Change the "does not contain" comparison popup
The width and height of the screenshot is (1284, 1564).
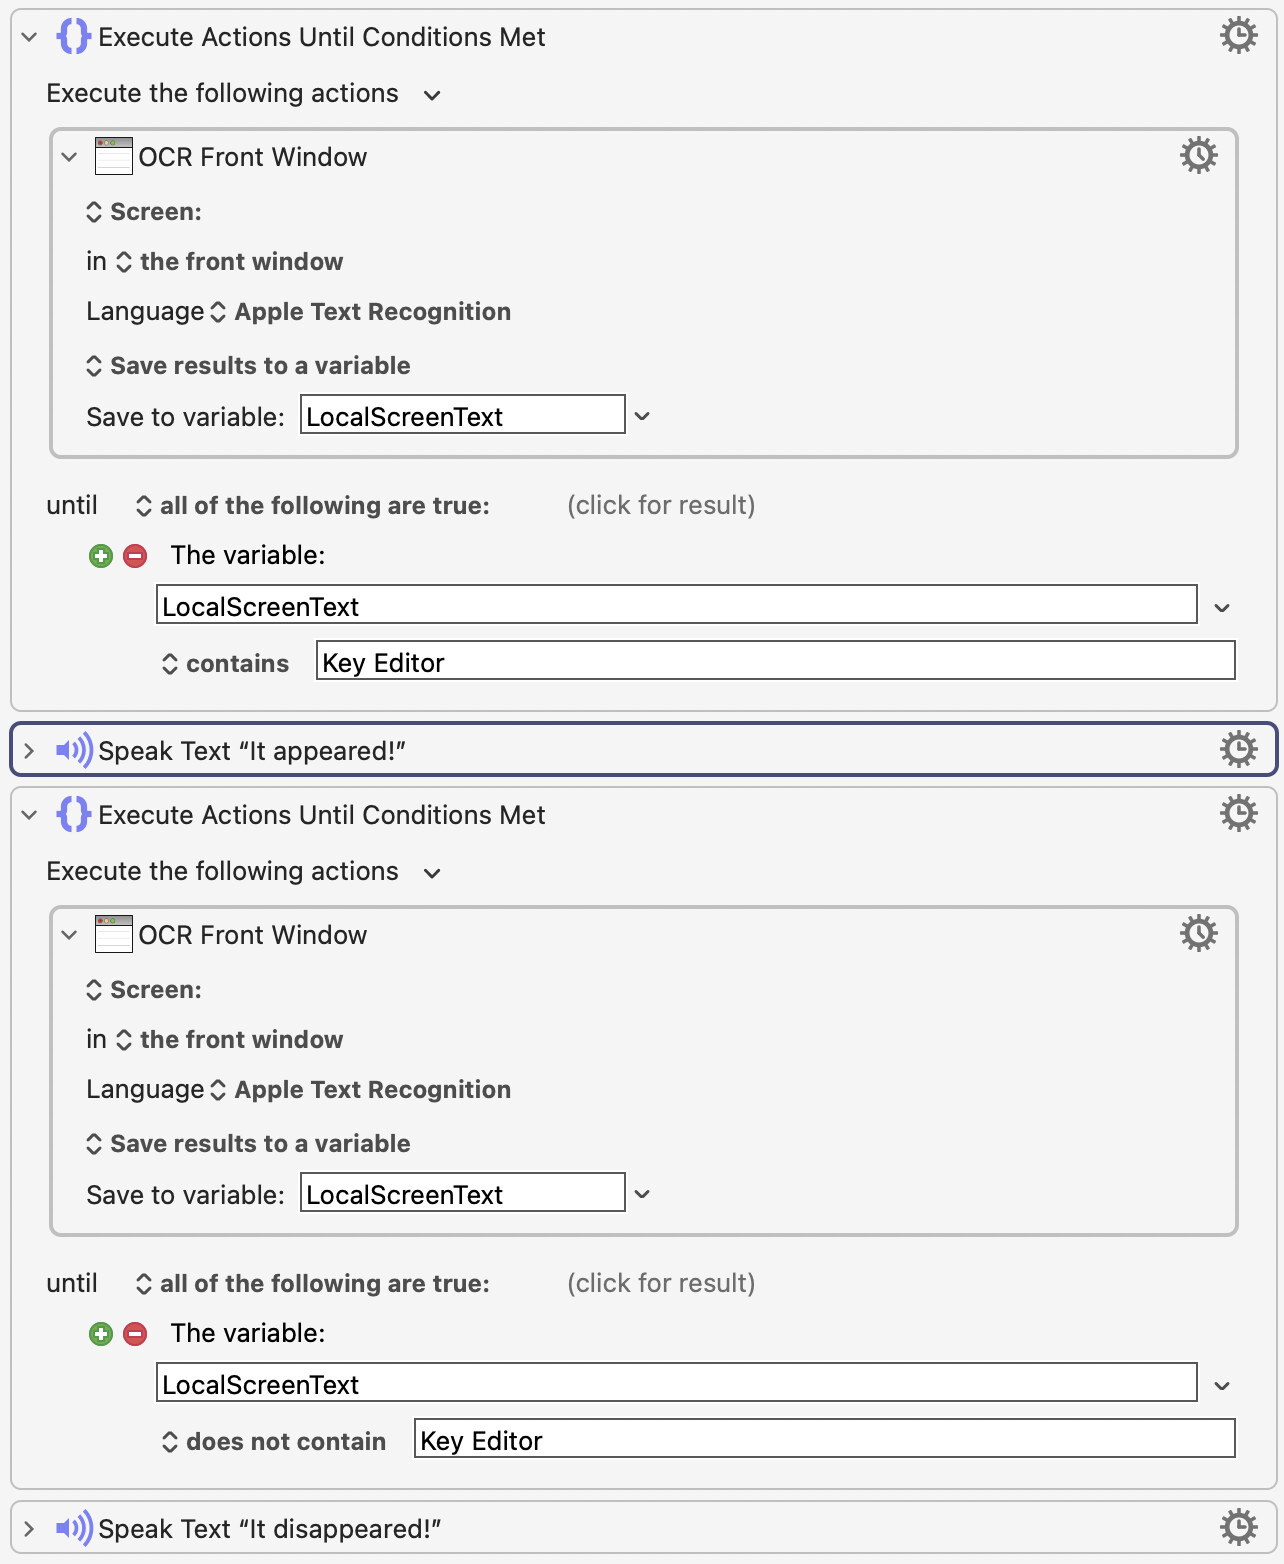click(274, 1442)
